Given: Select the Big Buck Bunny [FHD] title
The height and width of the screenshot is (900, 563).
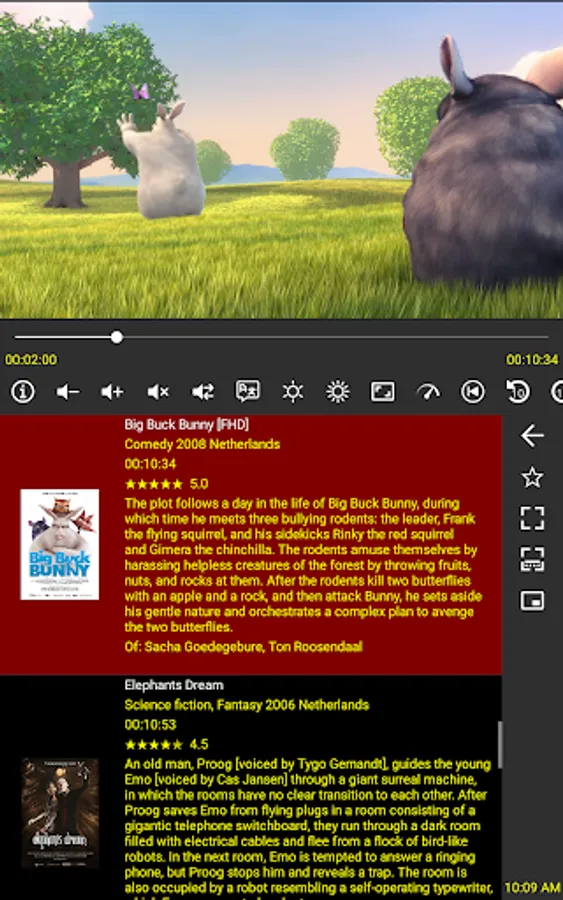Looking at the screenshot, I should 187,425.
